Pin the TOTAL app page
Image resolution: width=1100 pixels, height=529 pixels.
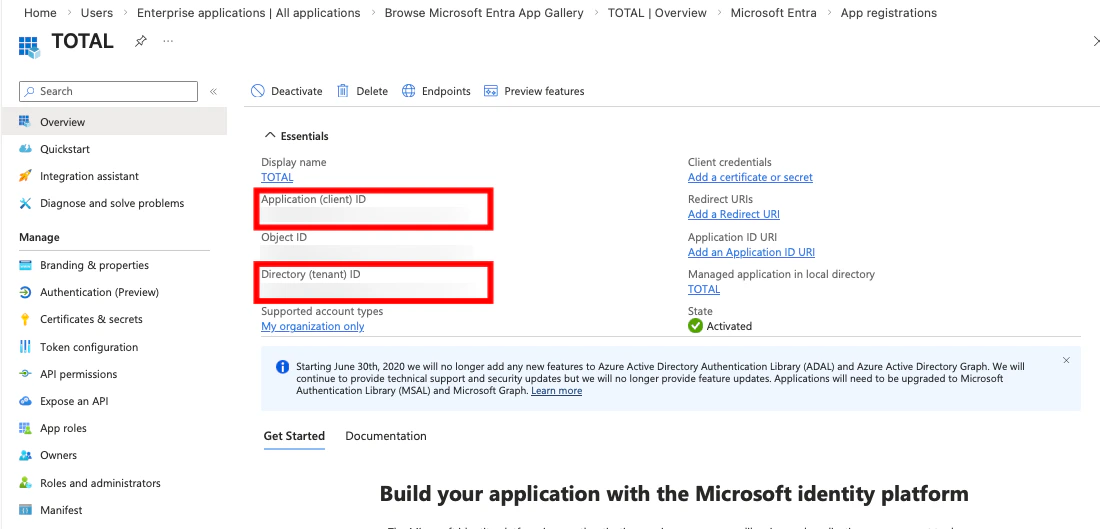tap(141, 41)
